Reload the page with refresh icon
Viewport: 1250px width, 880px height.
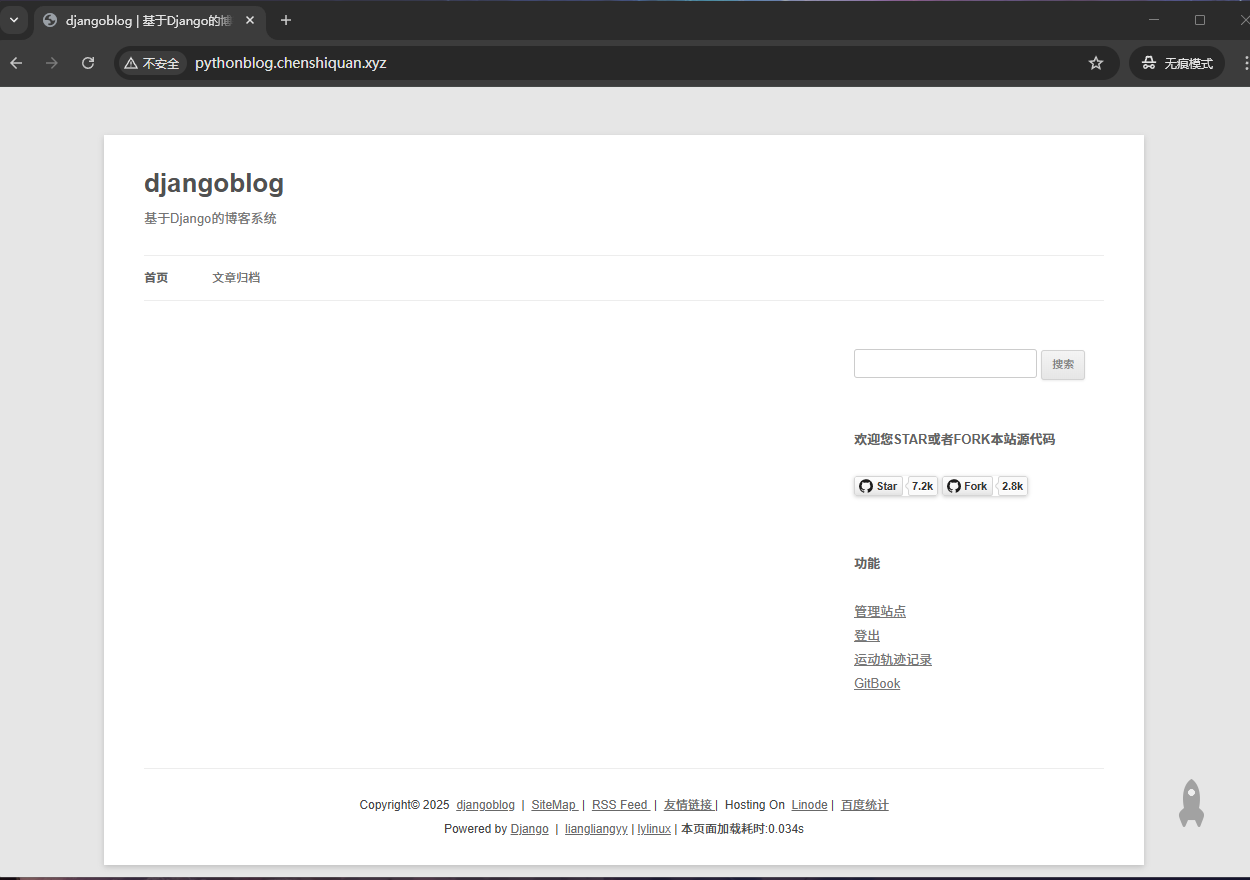88,63
